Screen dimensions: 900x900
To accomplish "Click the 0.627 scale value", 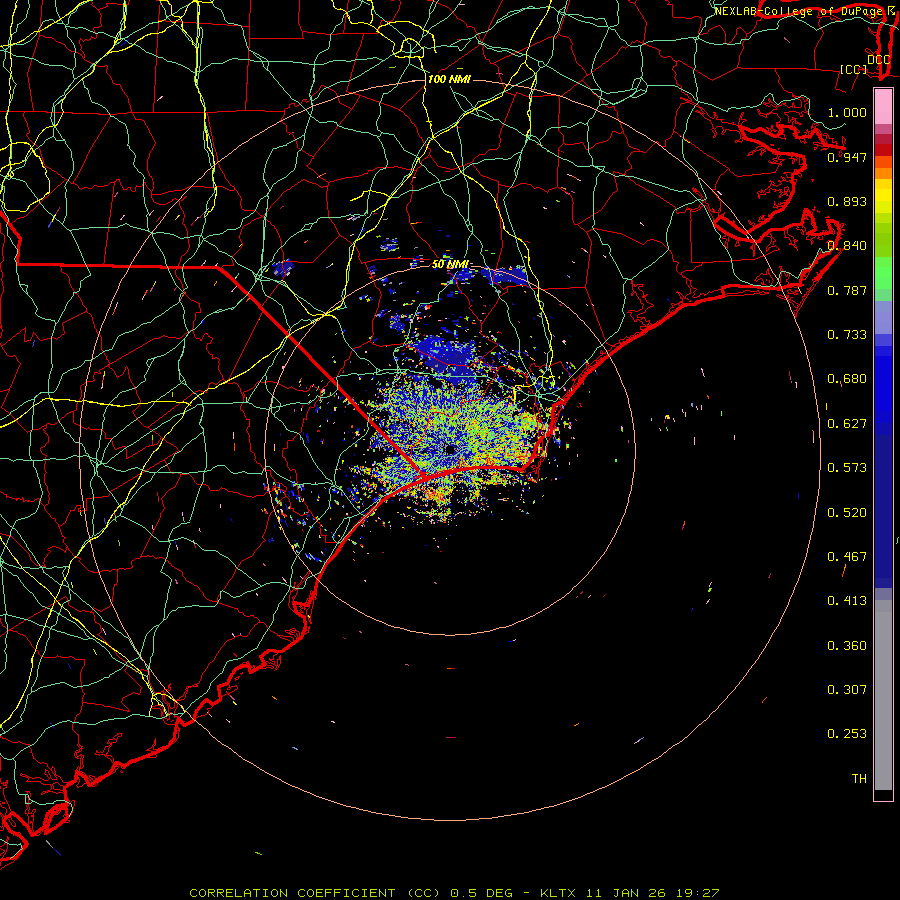I will pos(847,424).
